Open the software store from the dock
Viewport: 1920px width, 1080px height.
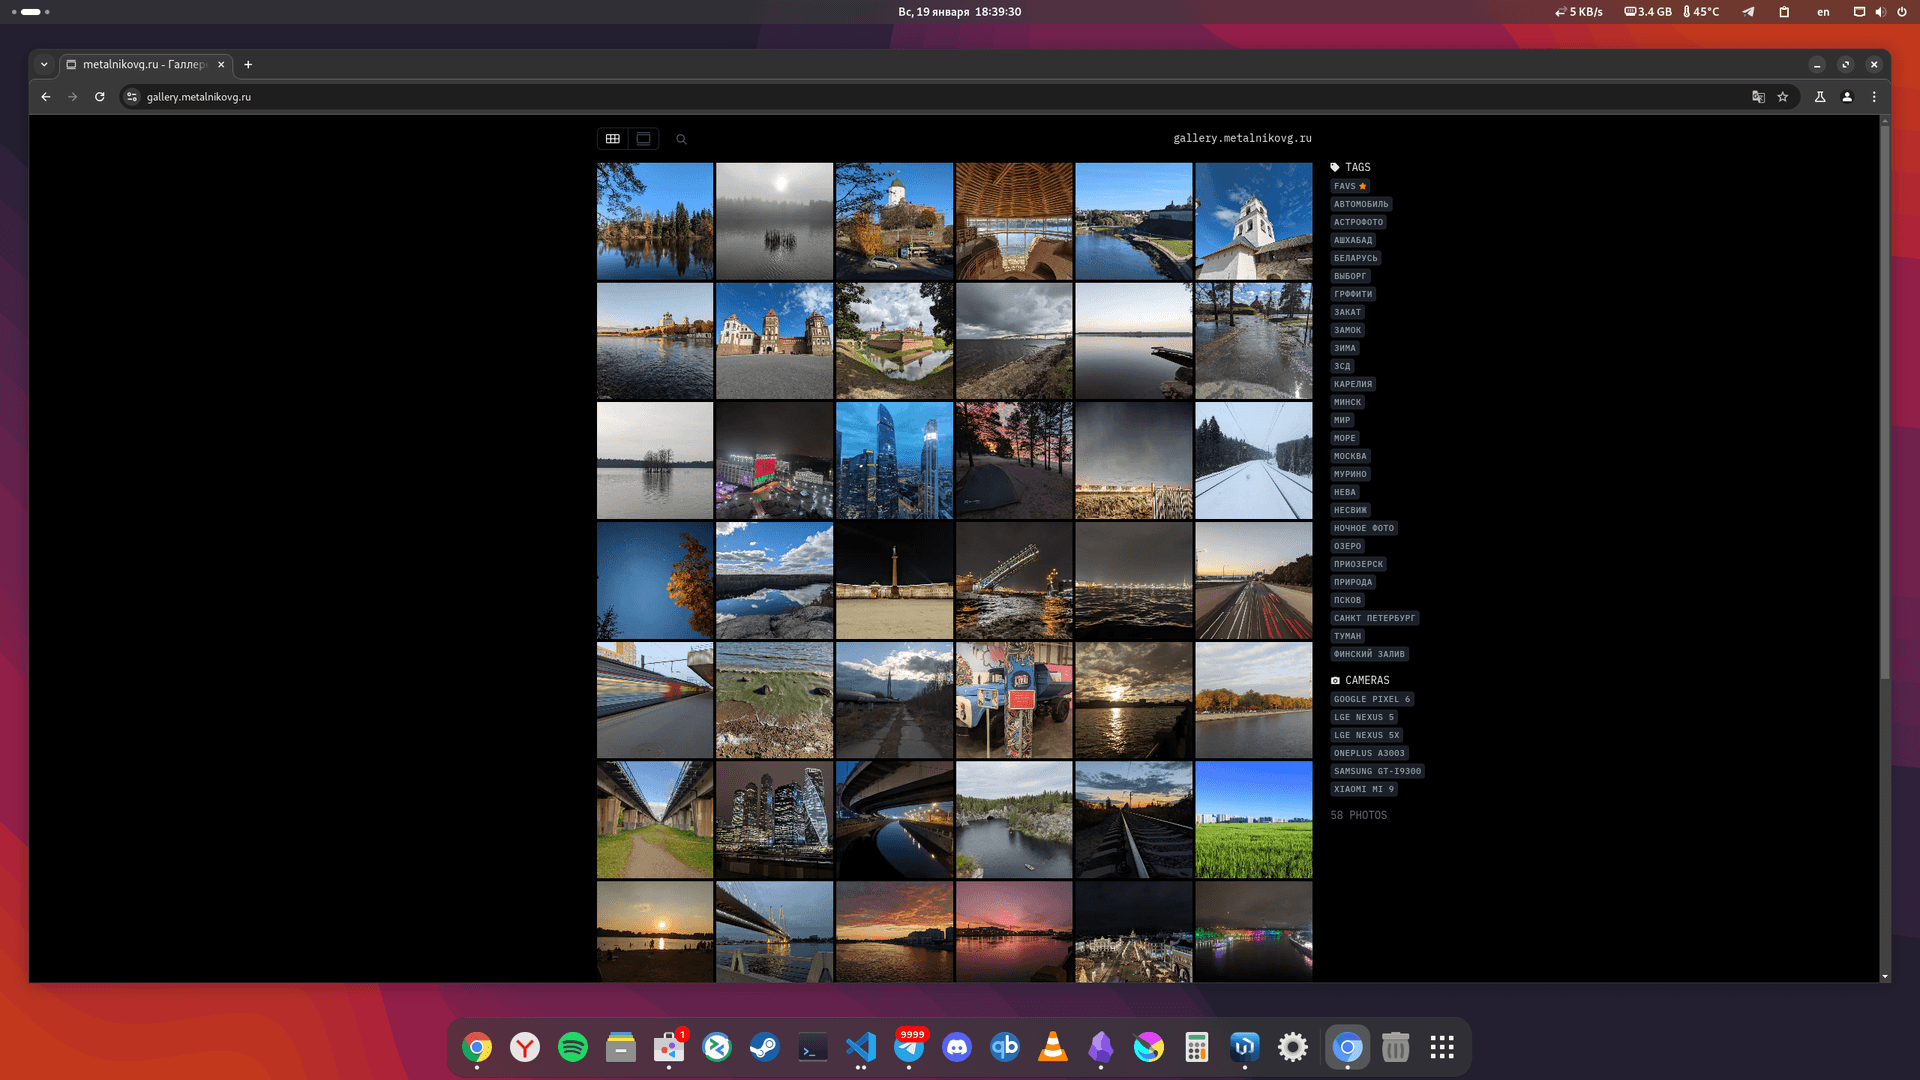pyautogui.click(x=669, y=1047)
